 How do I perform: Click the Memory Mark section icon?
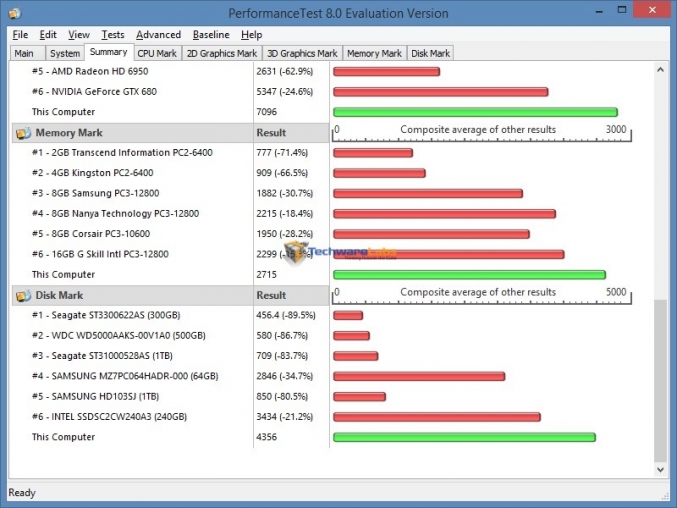click(x=23, y=133)
